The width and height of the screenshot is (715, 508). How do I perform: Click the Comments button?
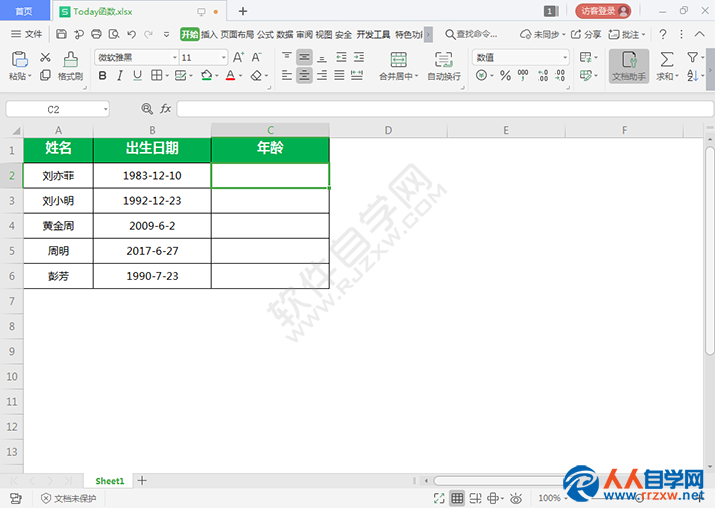click(x=627, y=34)
